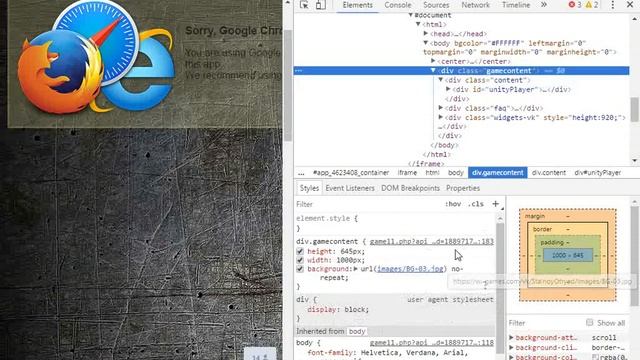Uncheck the background property checkbox
Image resolution: width=640 pixels, height=360 pixels.
300,269
